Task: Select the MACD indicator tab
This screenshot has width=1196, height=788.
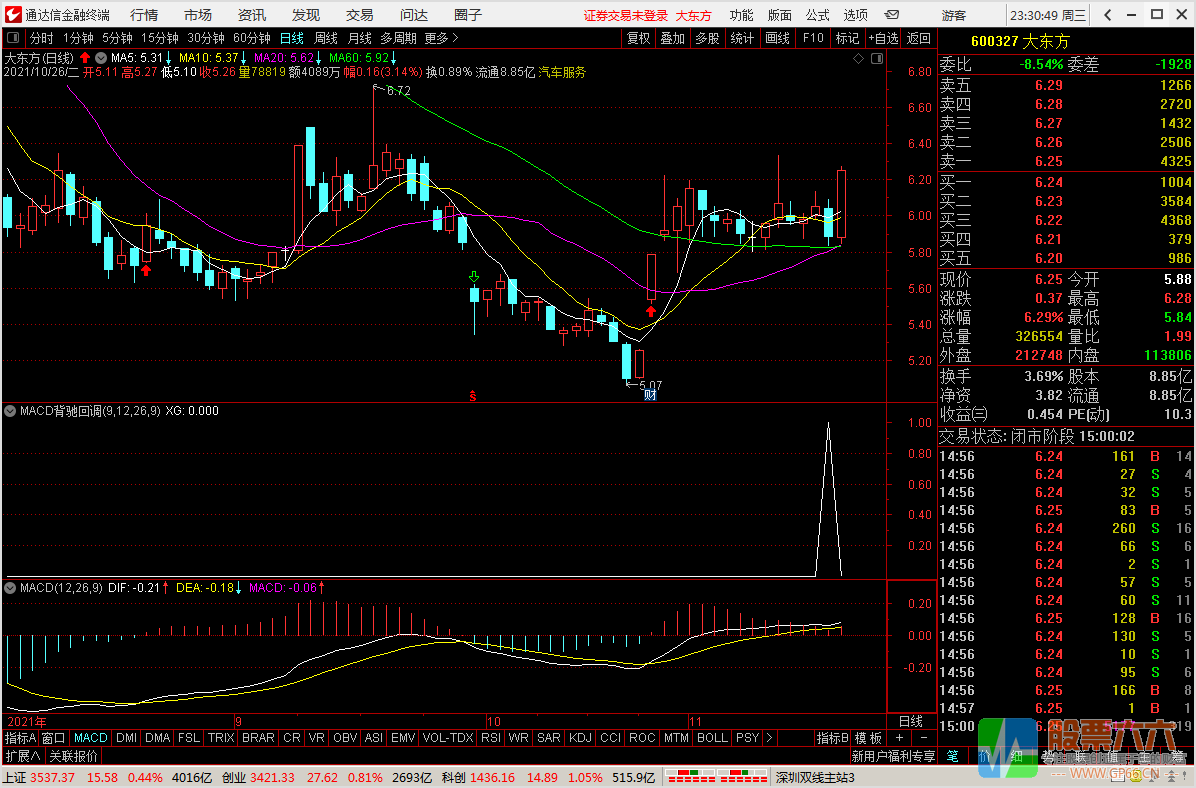Action: click(x=91, y=738)
